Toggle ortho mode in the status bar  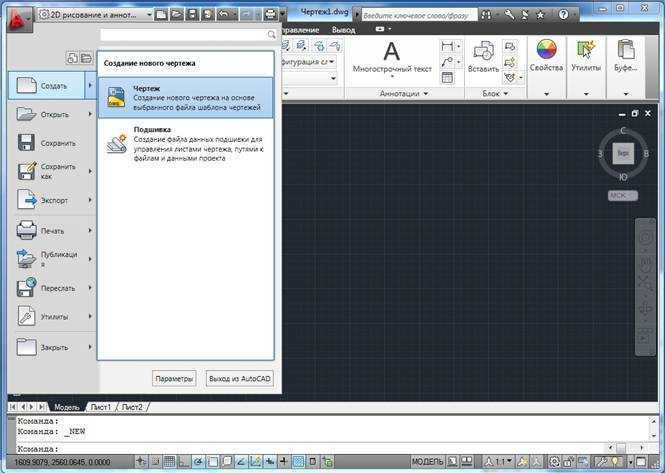[x=183, y=462]
